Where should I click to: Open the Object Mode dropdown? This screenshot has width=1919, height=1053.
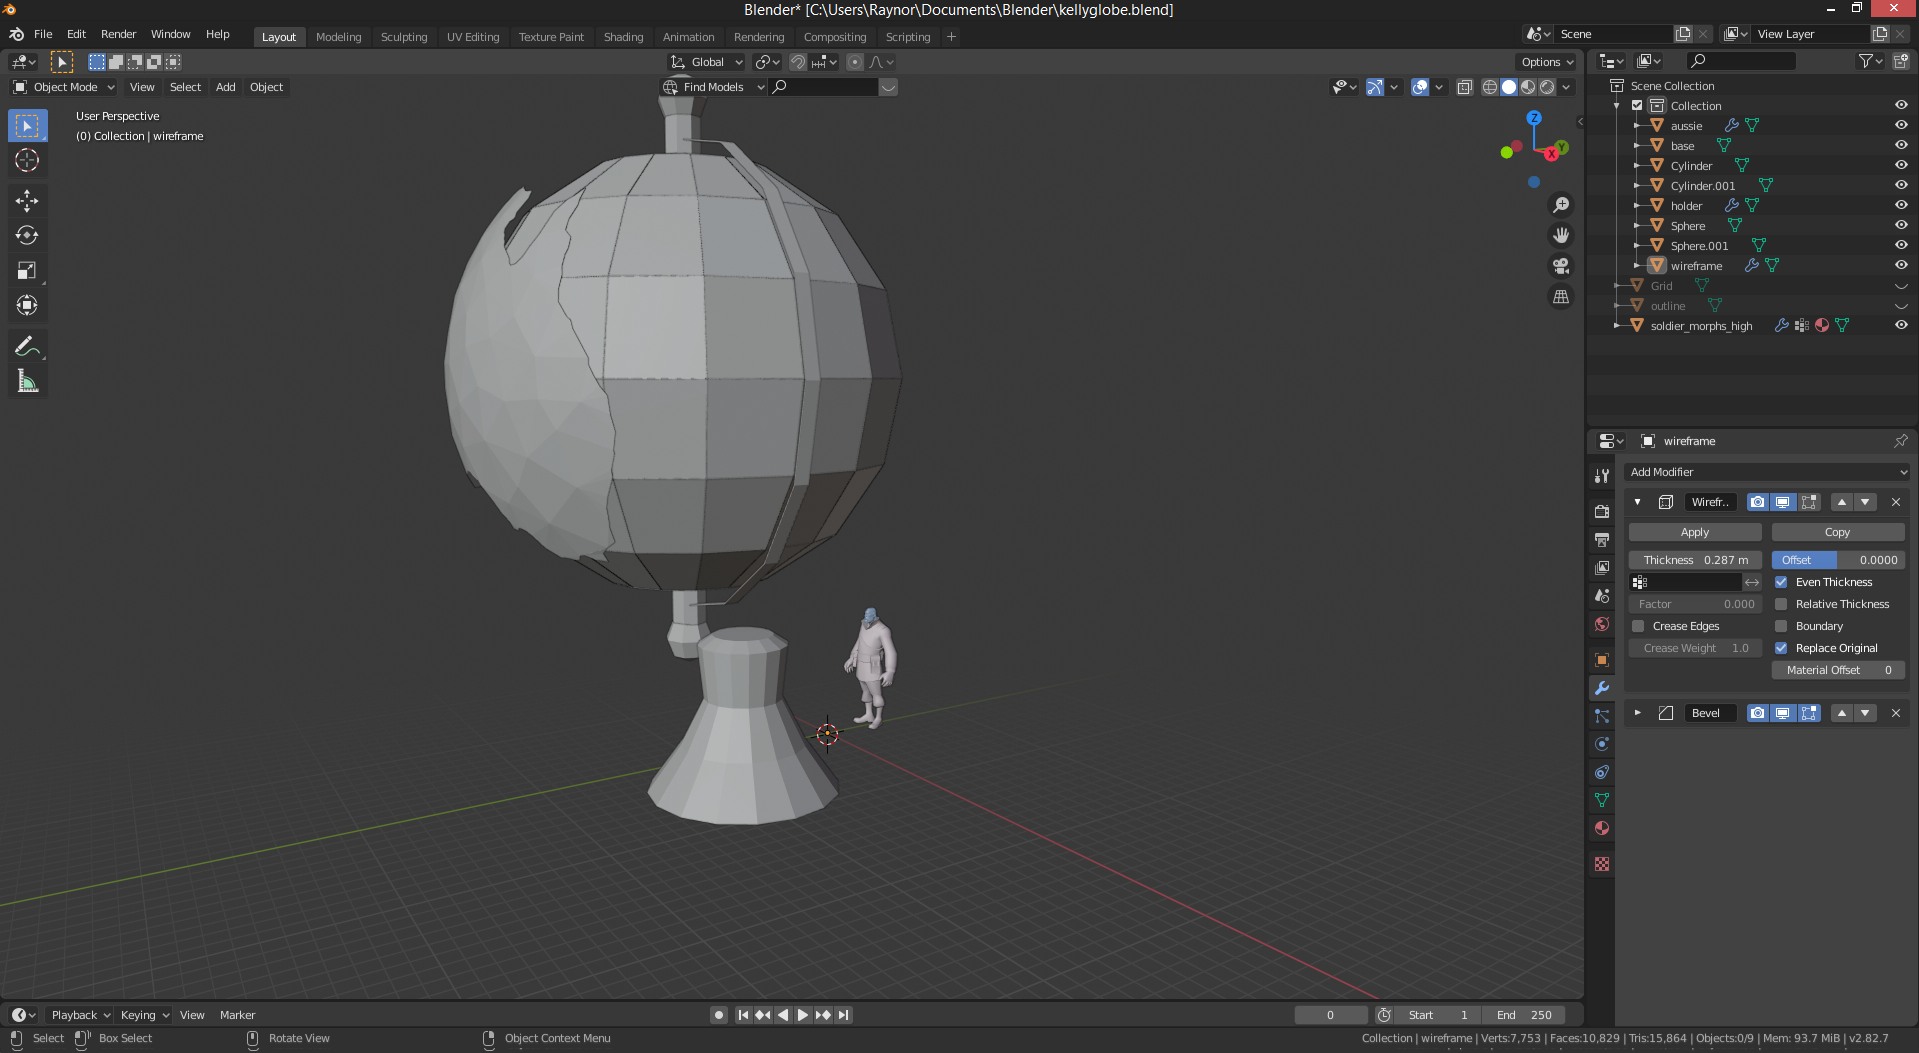pos(64,87)
